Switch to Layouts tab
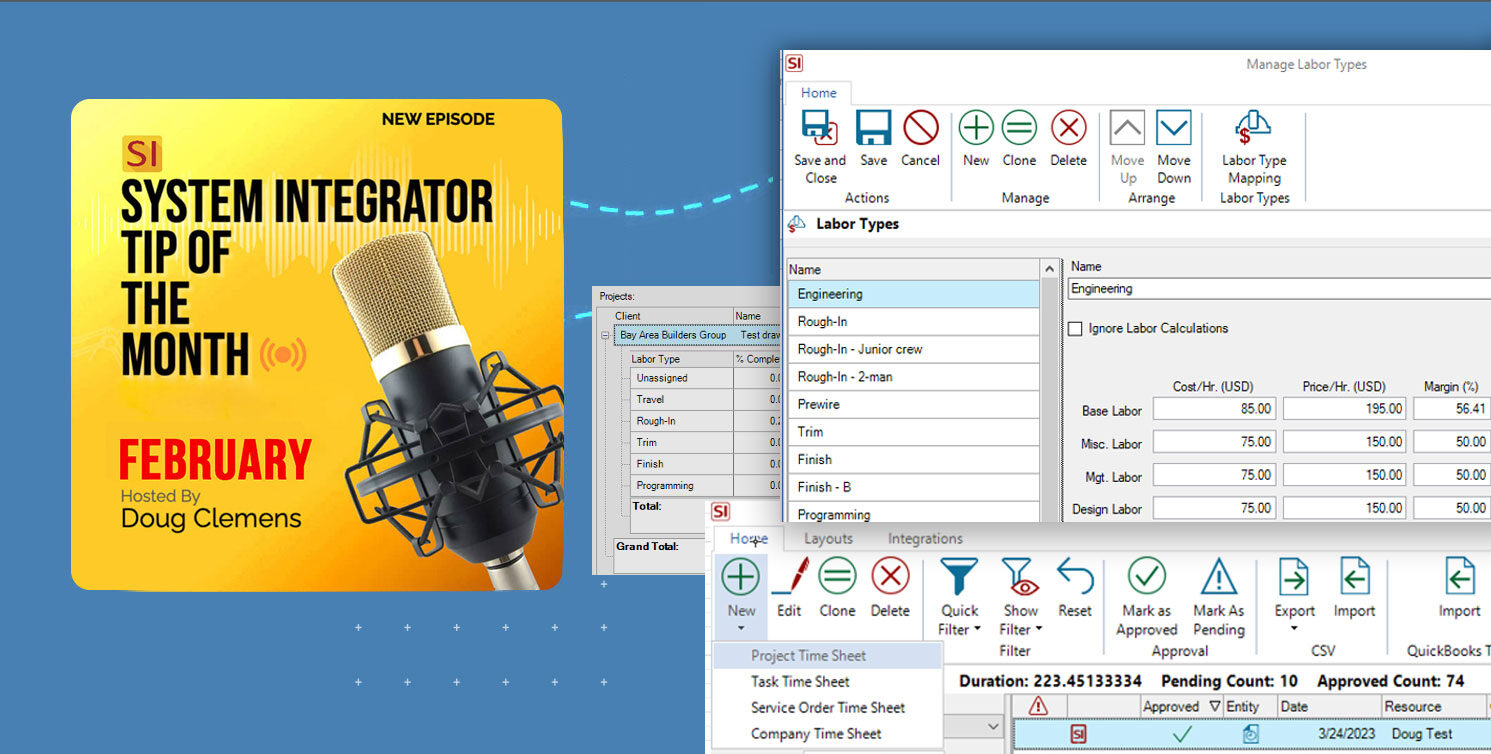 pyautogui.click(x=828, y=538)
